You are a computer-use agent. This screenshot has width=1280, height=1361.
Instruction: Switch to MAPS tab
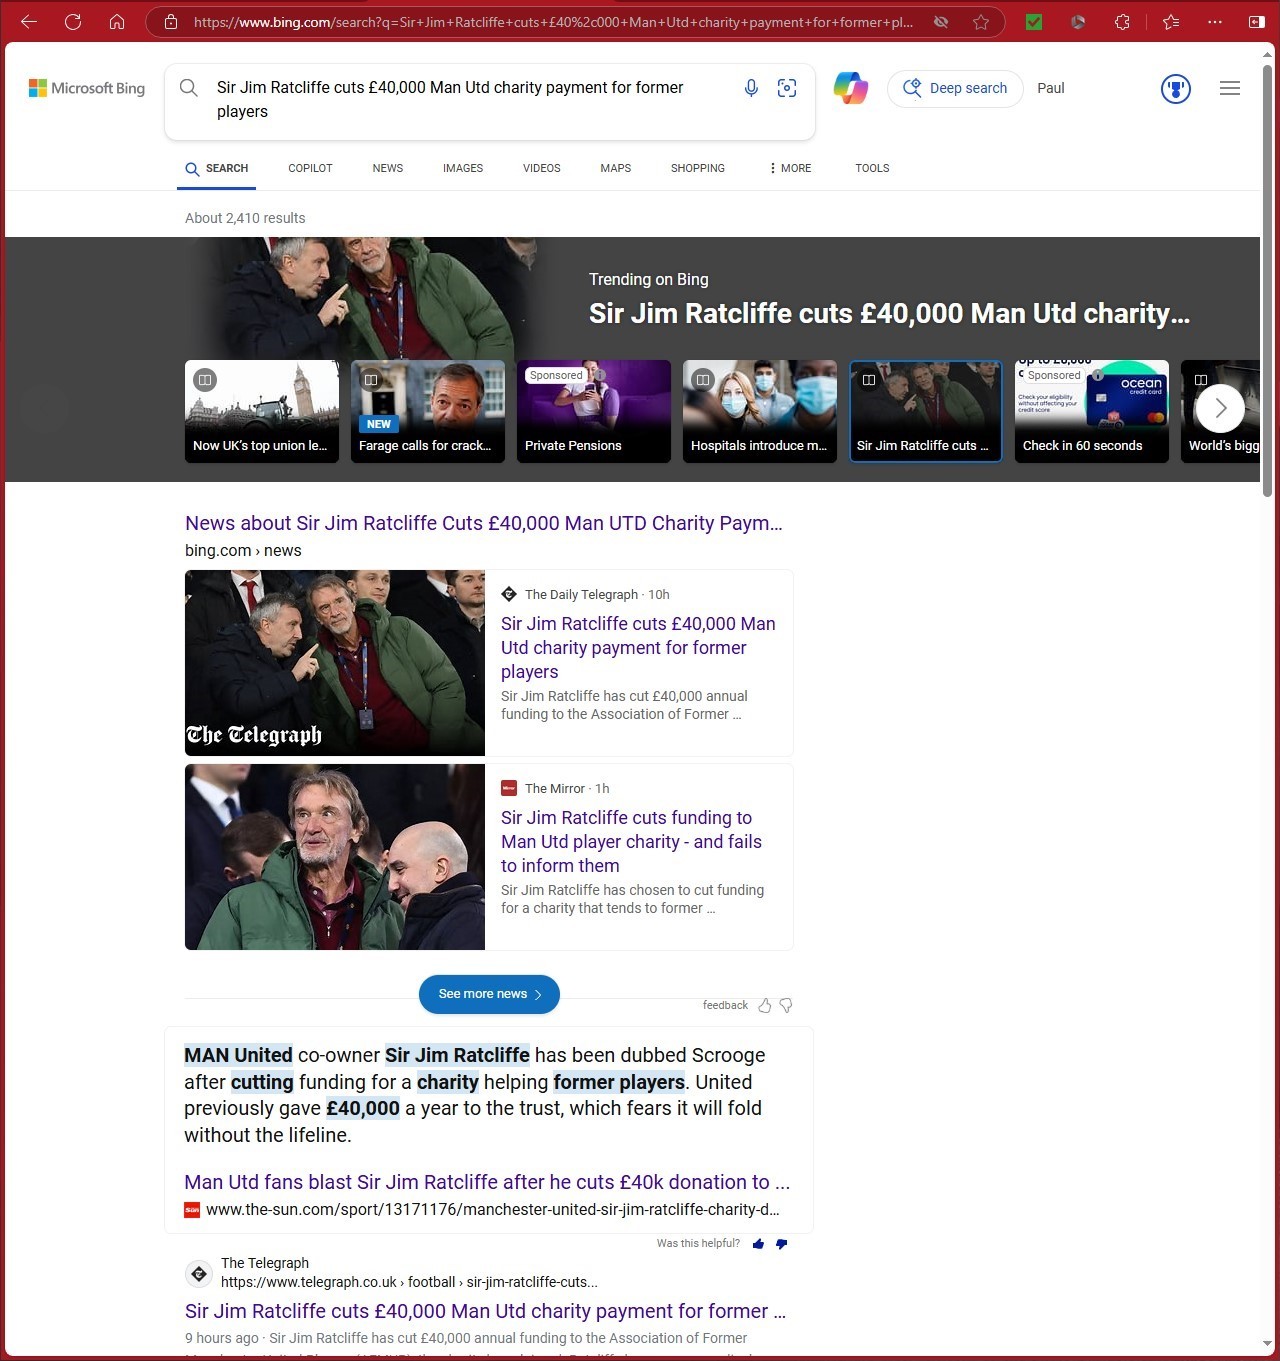(616, 168)
